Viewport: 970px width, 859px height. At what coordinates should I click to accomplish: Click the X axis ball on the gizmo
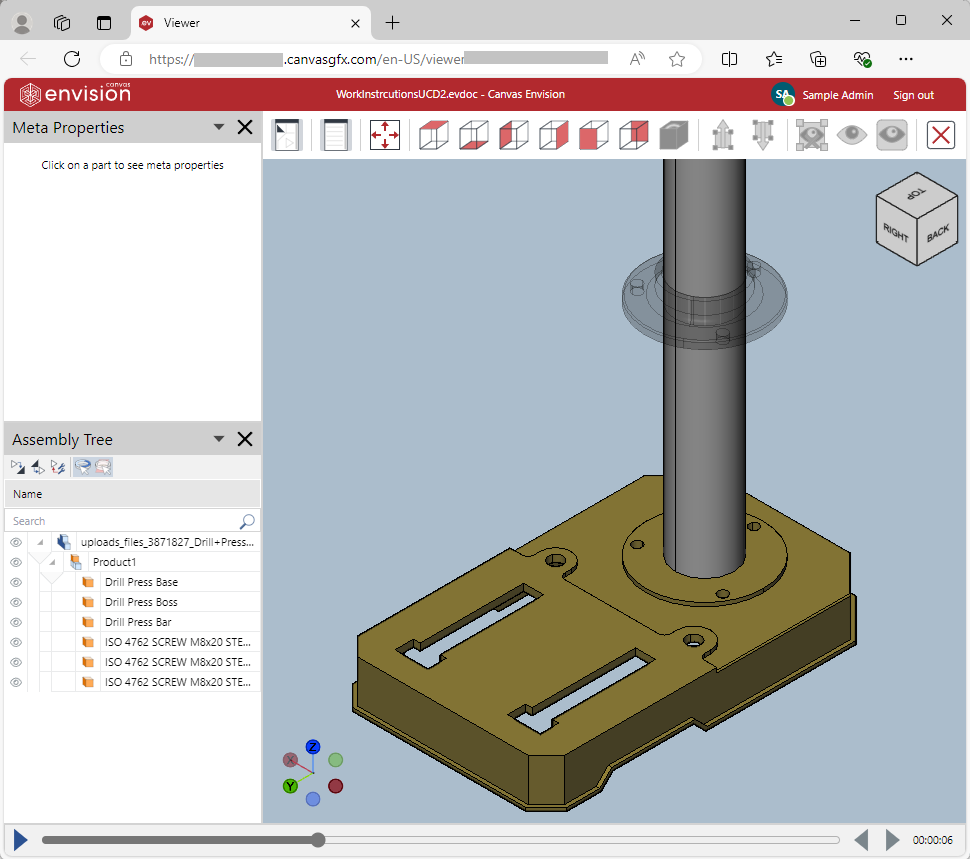pyautogui.click(x=290, y=760)
